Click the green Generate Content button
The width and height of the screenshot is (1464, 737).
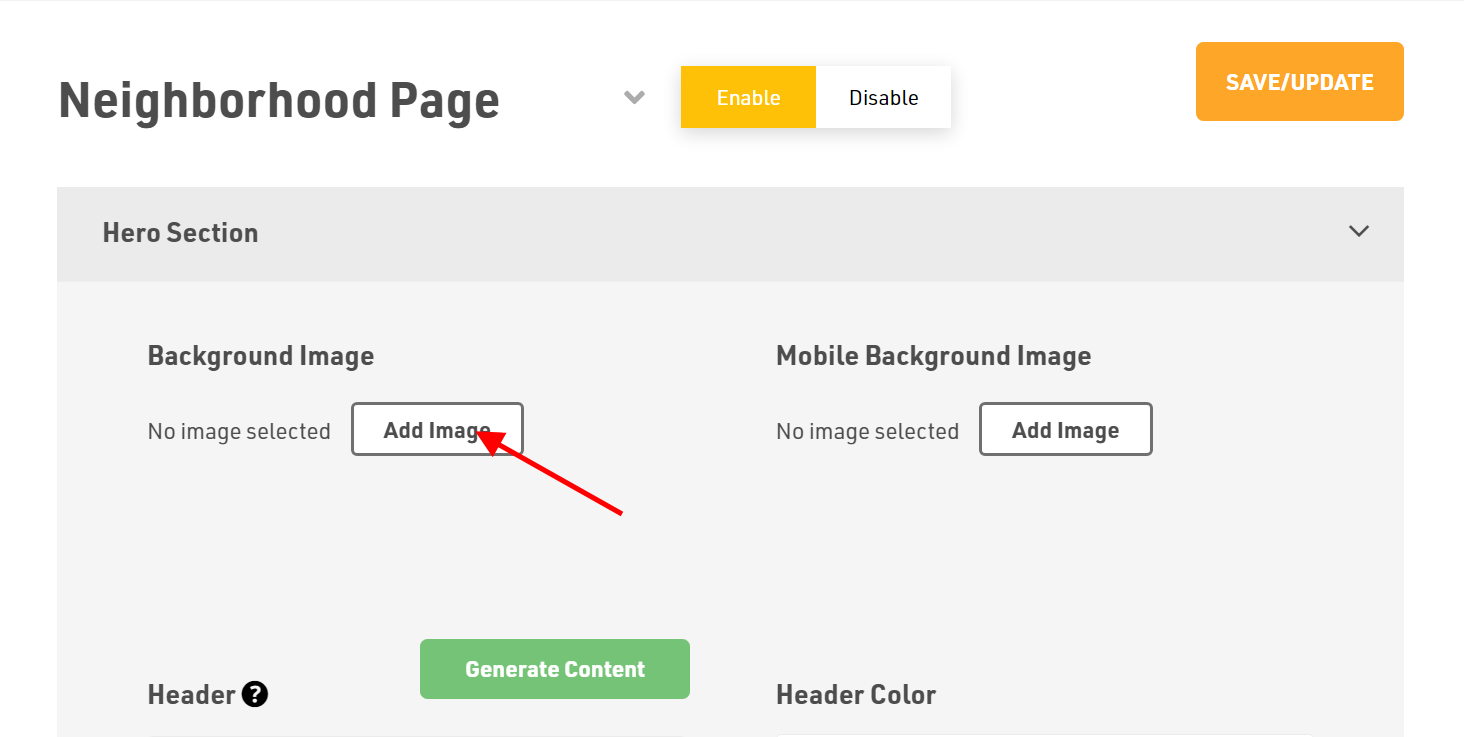[554, 669]
